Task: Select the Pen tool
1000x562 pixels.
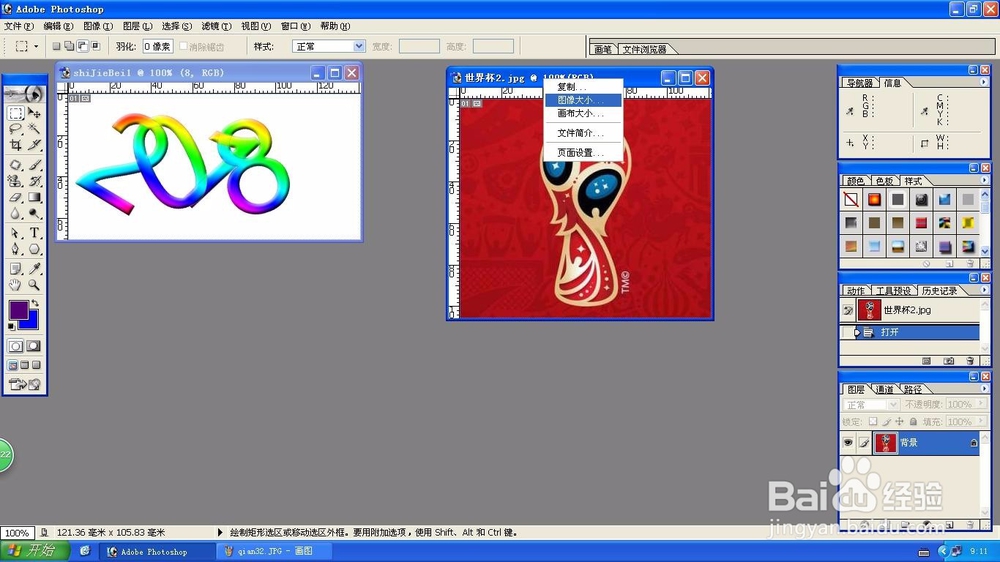Action: (x=16, y=249)
